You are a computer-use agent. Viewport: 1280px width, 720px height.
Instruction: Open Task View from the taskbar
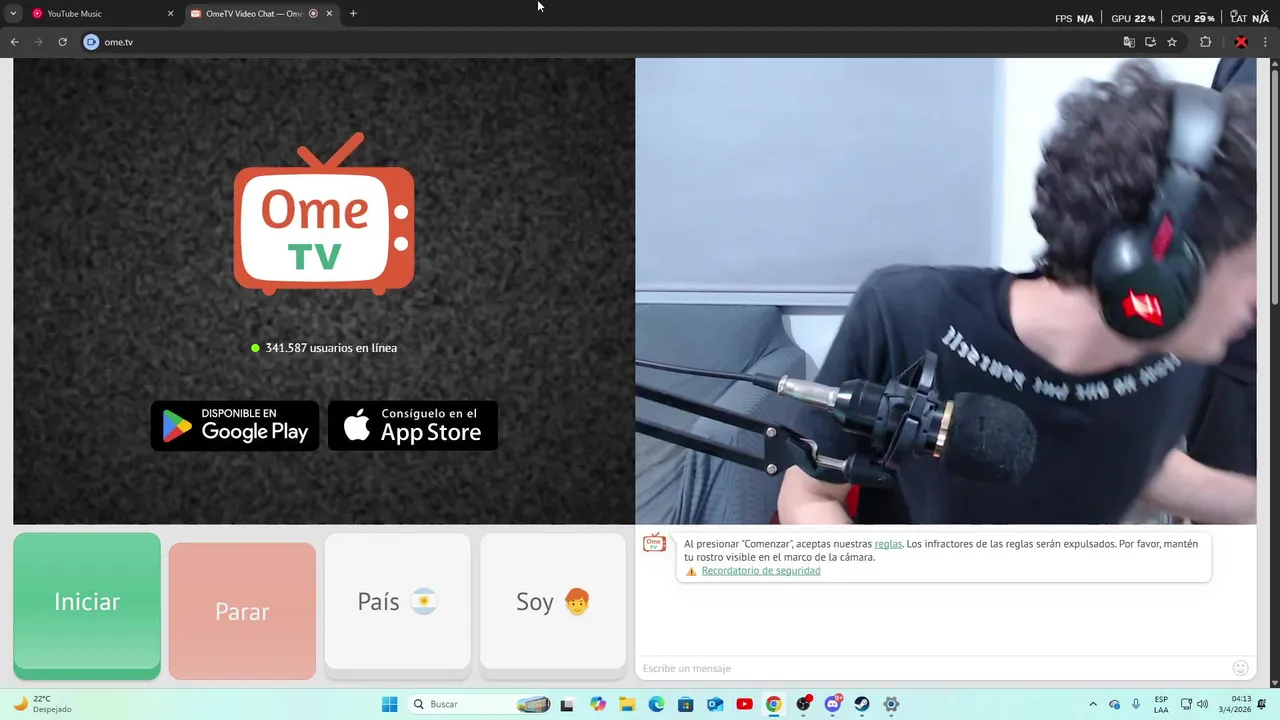[567, 704]
